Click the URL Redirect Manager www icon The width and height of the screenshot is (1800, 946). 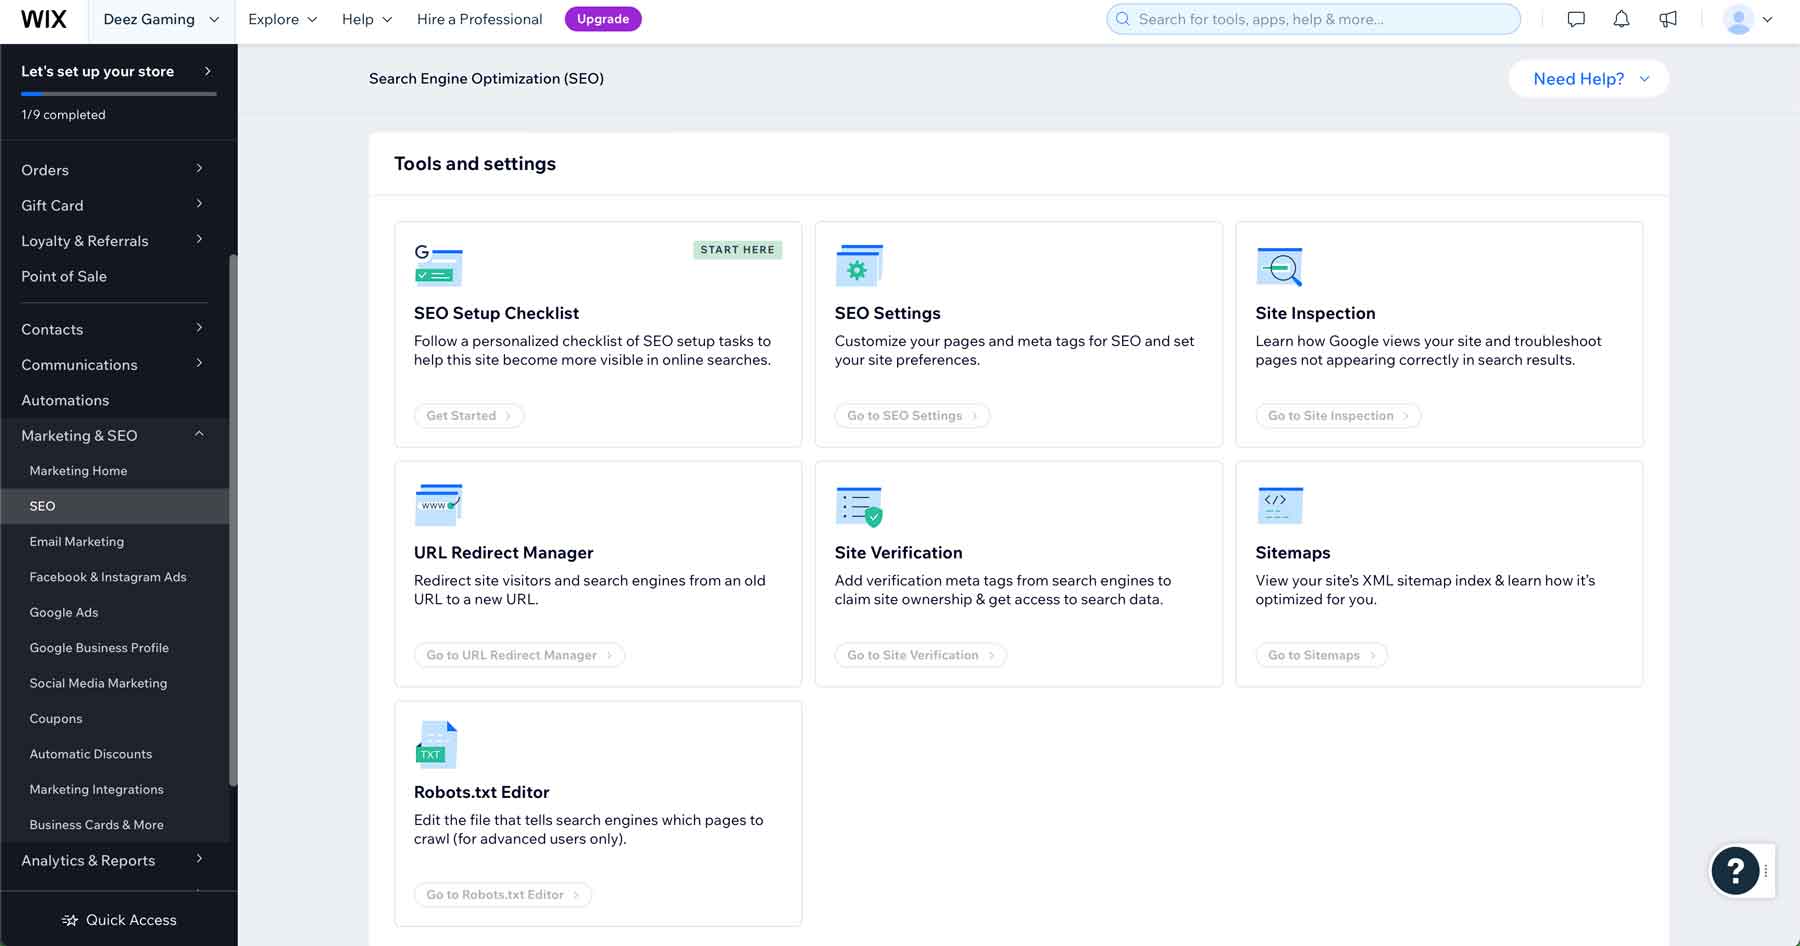click(x=437, y=504)
